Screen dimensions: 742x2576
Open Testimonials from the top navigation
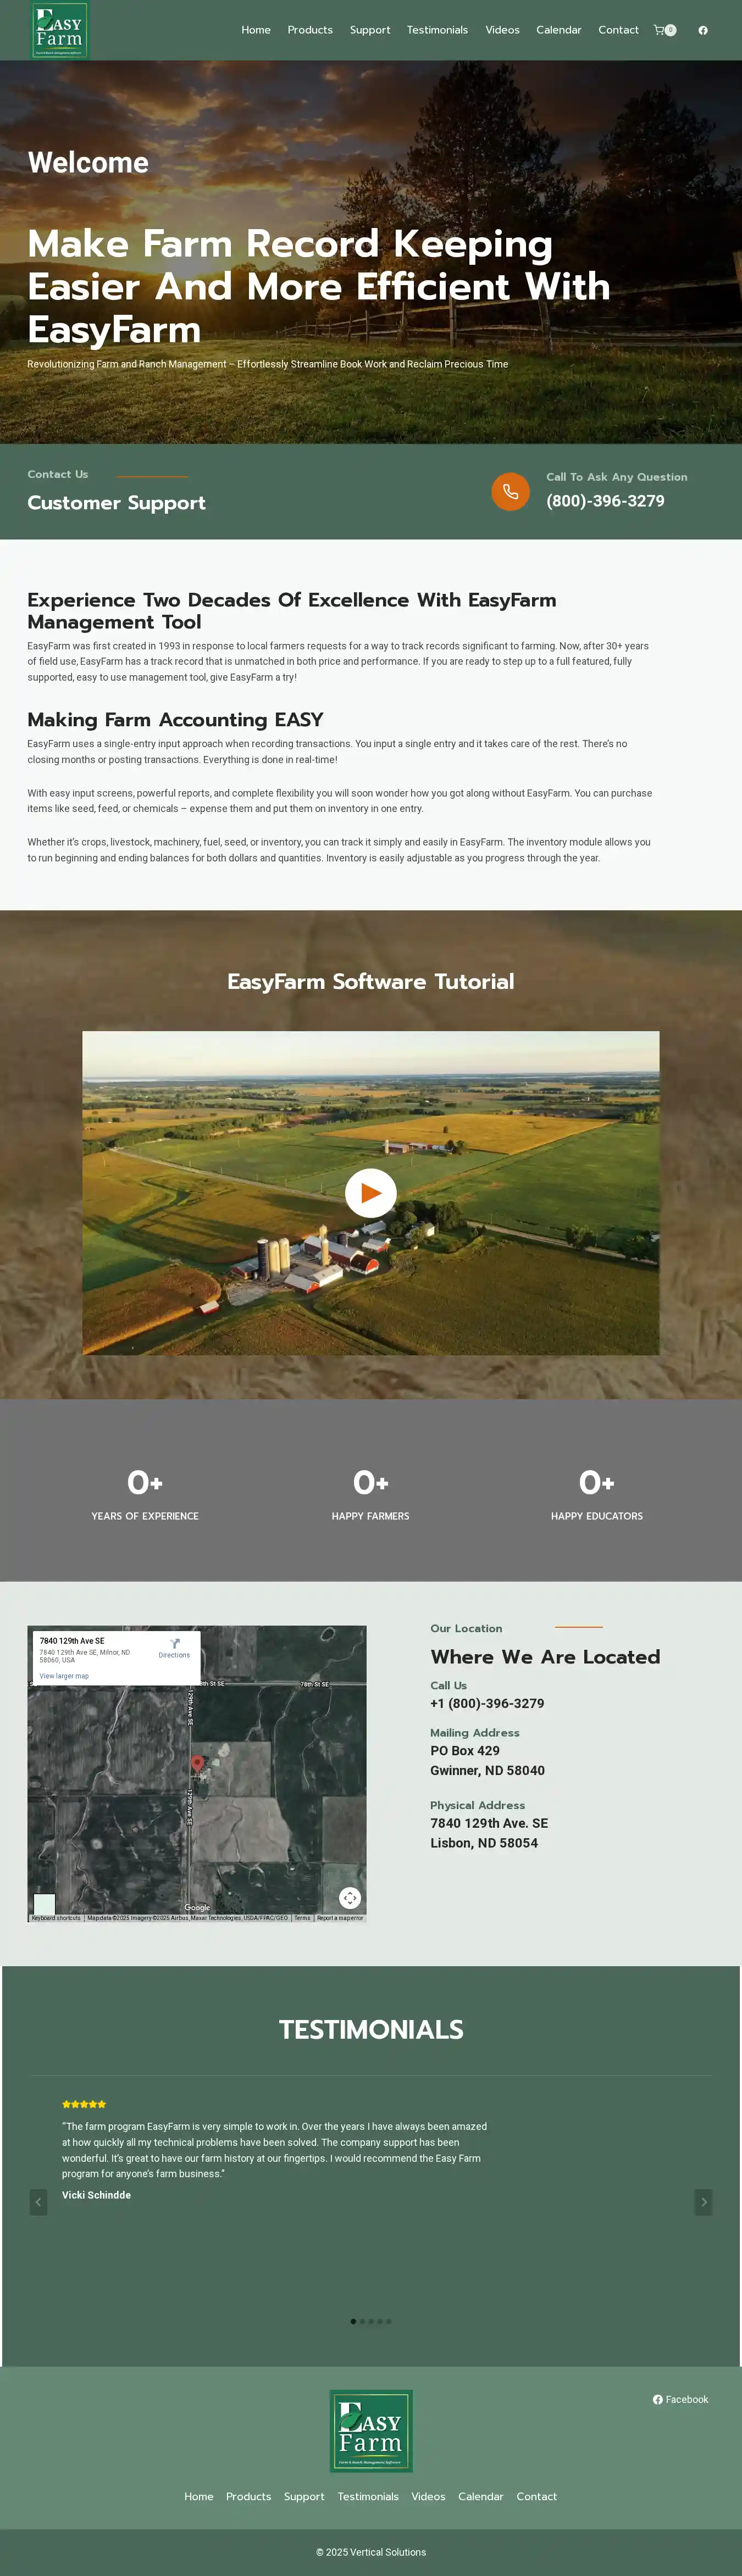[437, 30]
